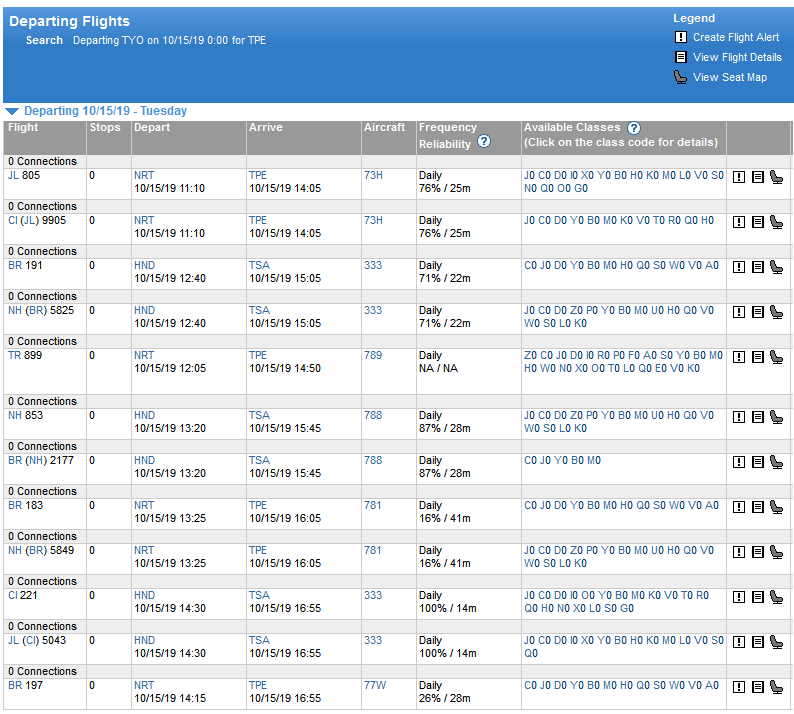Open seat map for TR 899

(x=776, y=358)
